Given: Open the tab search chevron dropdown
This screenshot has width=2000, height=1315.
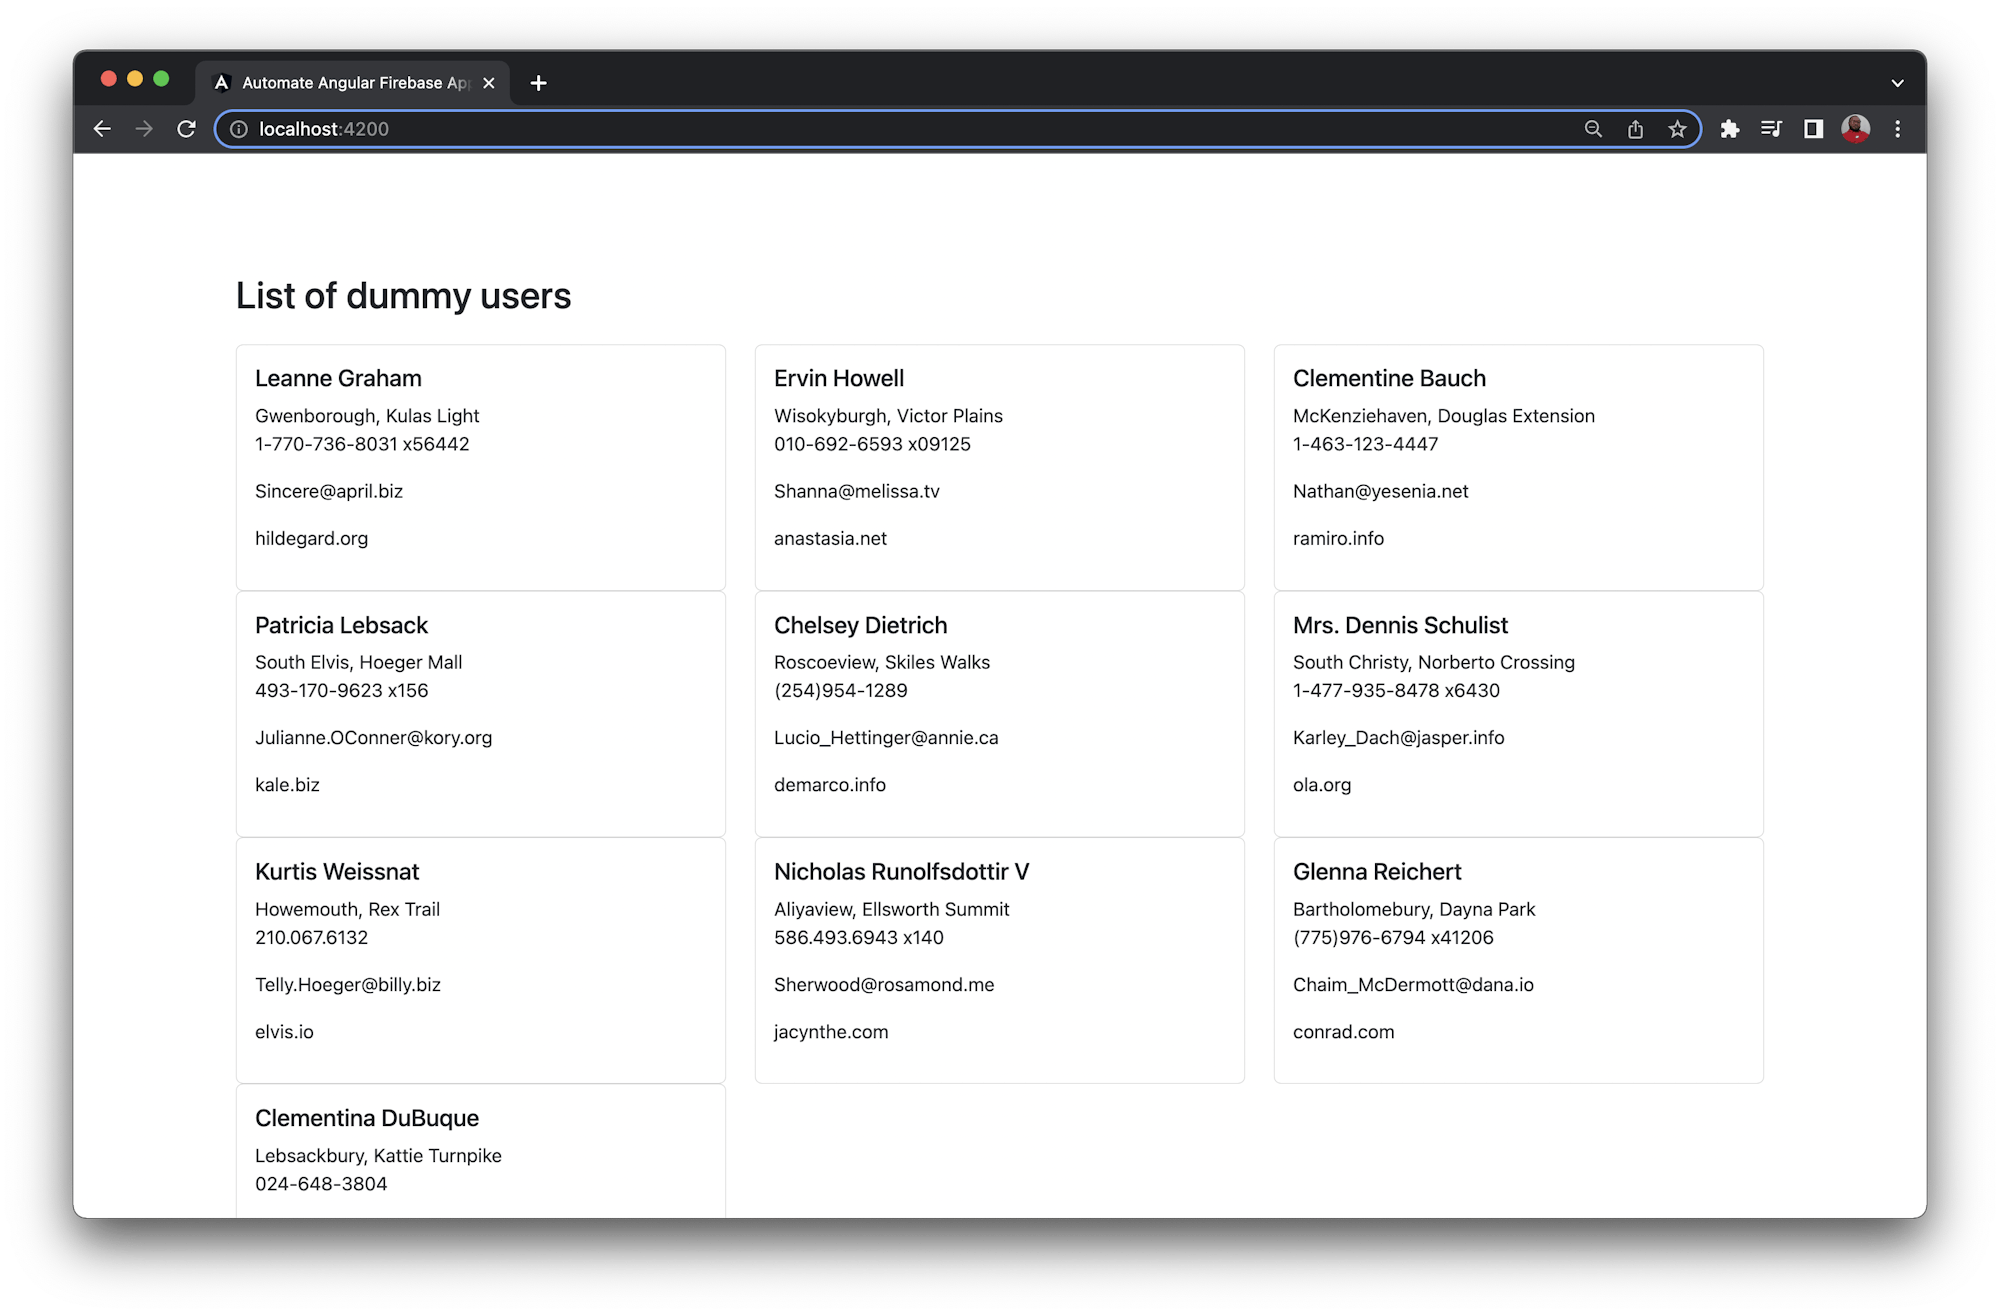Looking at the screenshot, I should (x=1897, y=82).
